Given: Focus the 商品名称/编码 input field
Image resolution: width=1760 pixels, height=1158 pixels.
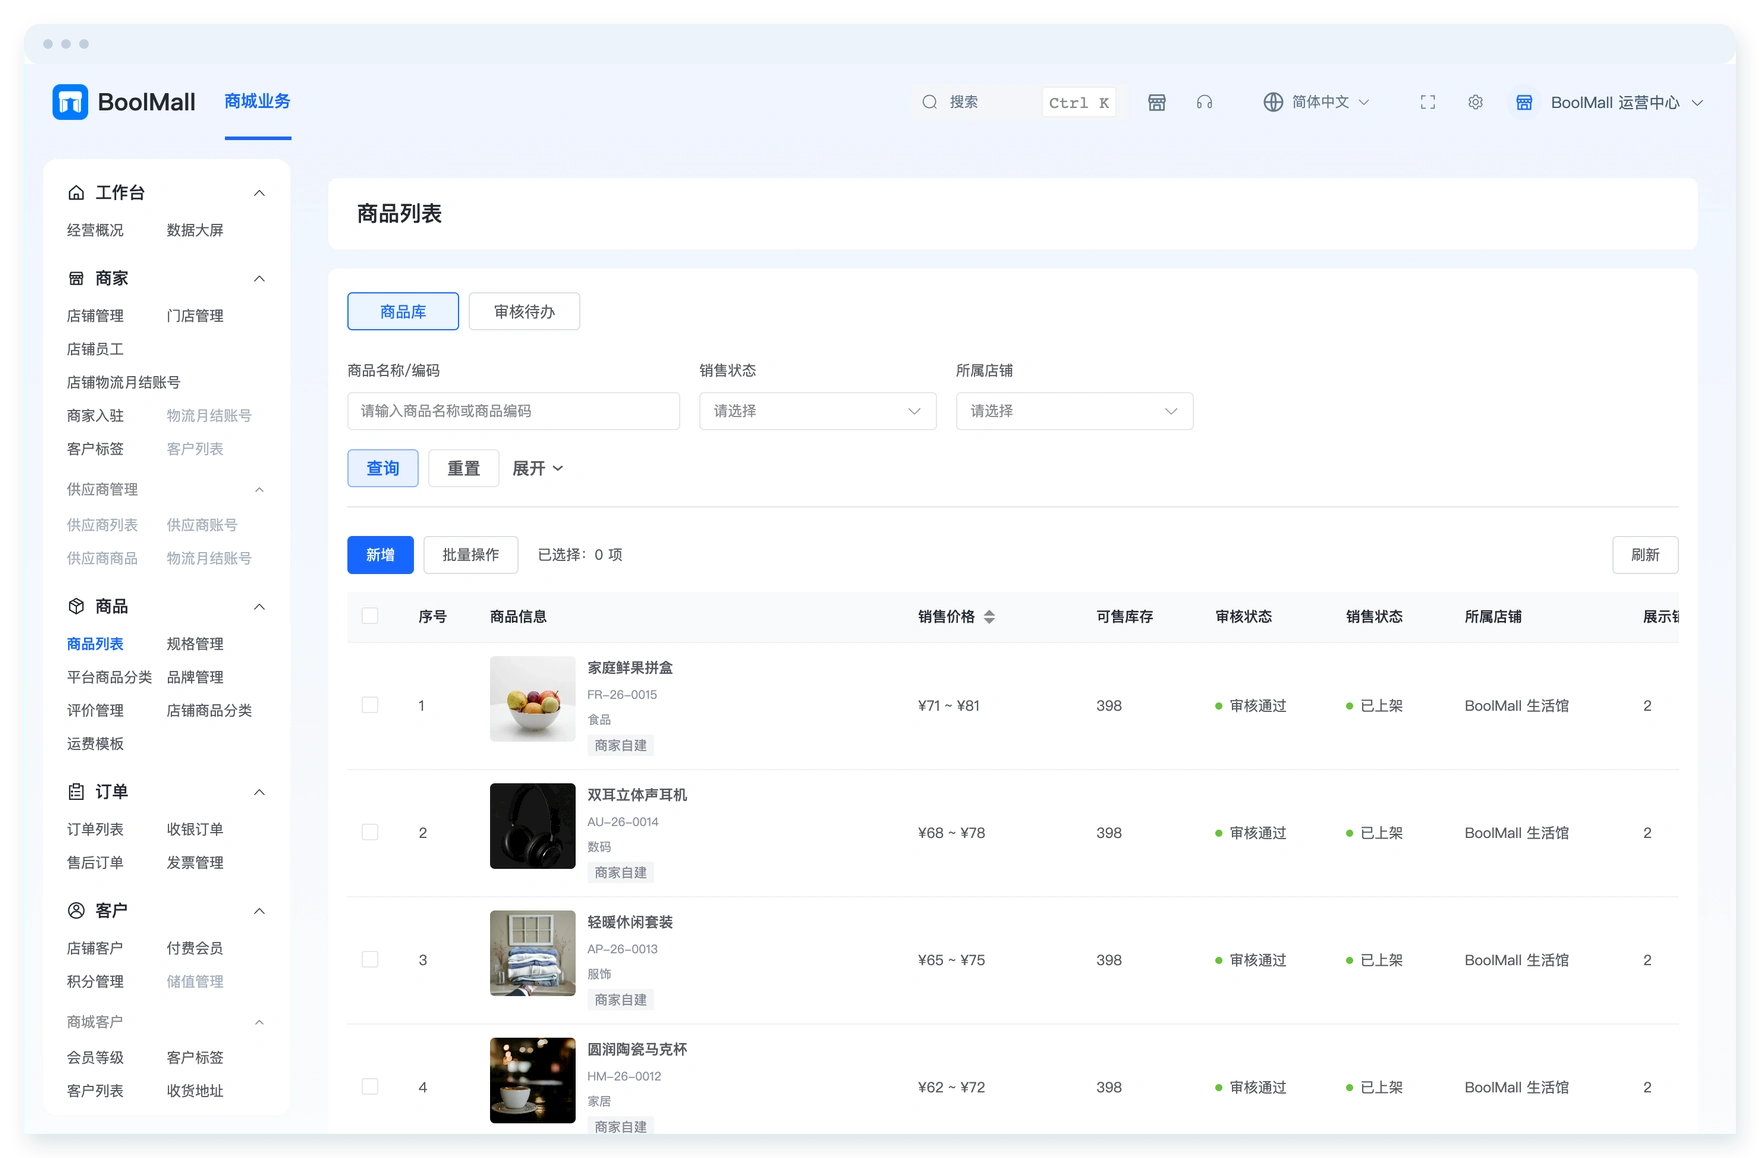Looking at the screenshot, I should (x=514, y=411).
